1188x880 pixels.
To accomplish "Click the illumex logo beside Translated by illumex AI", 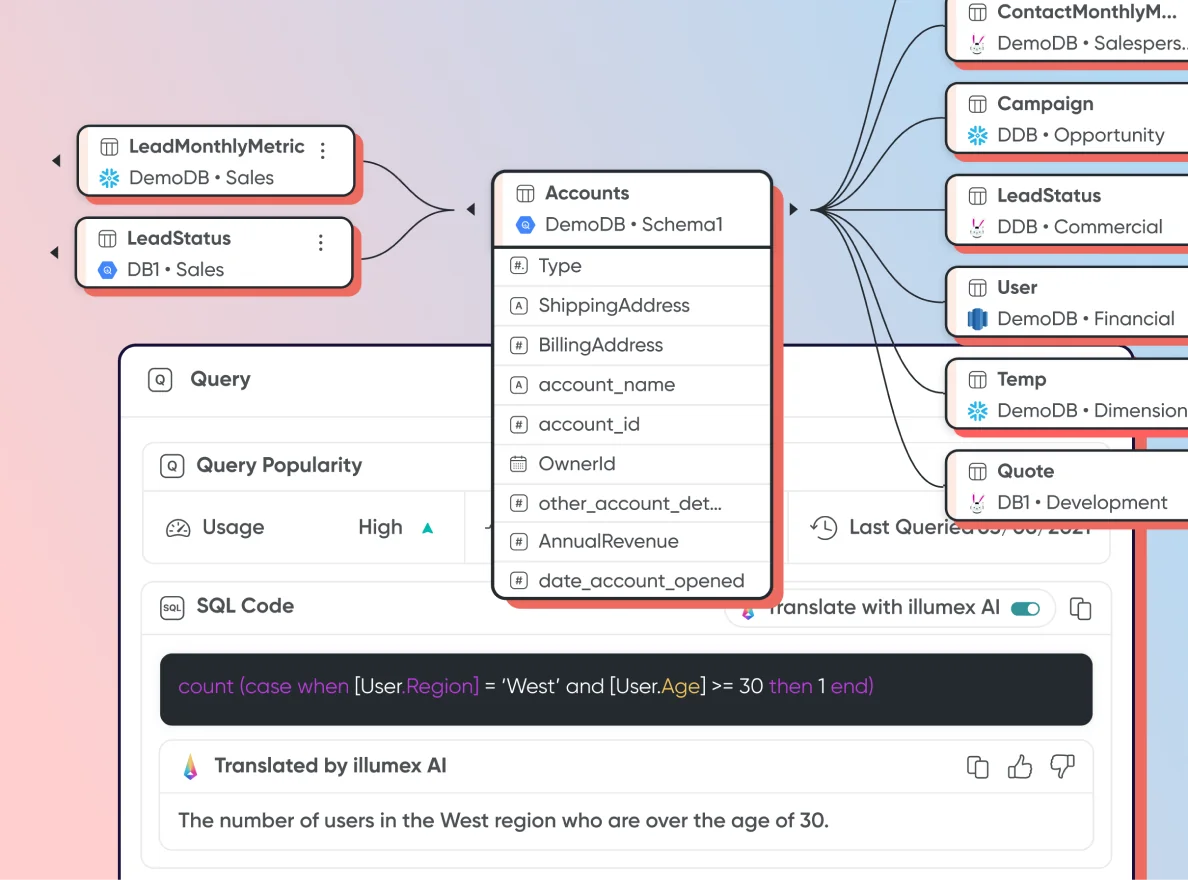I will 190,766.
